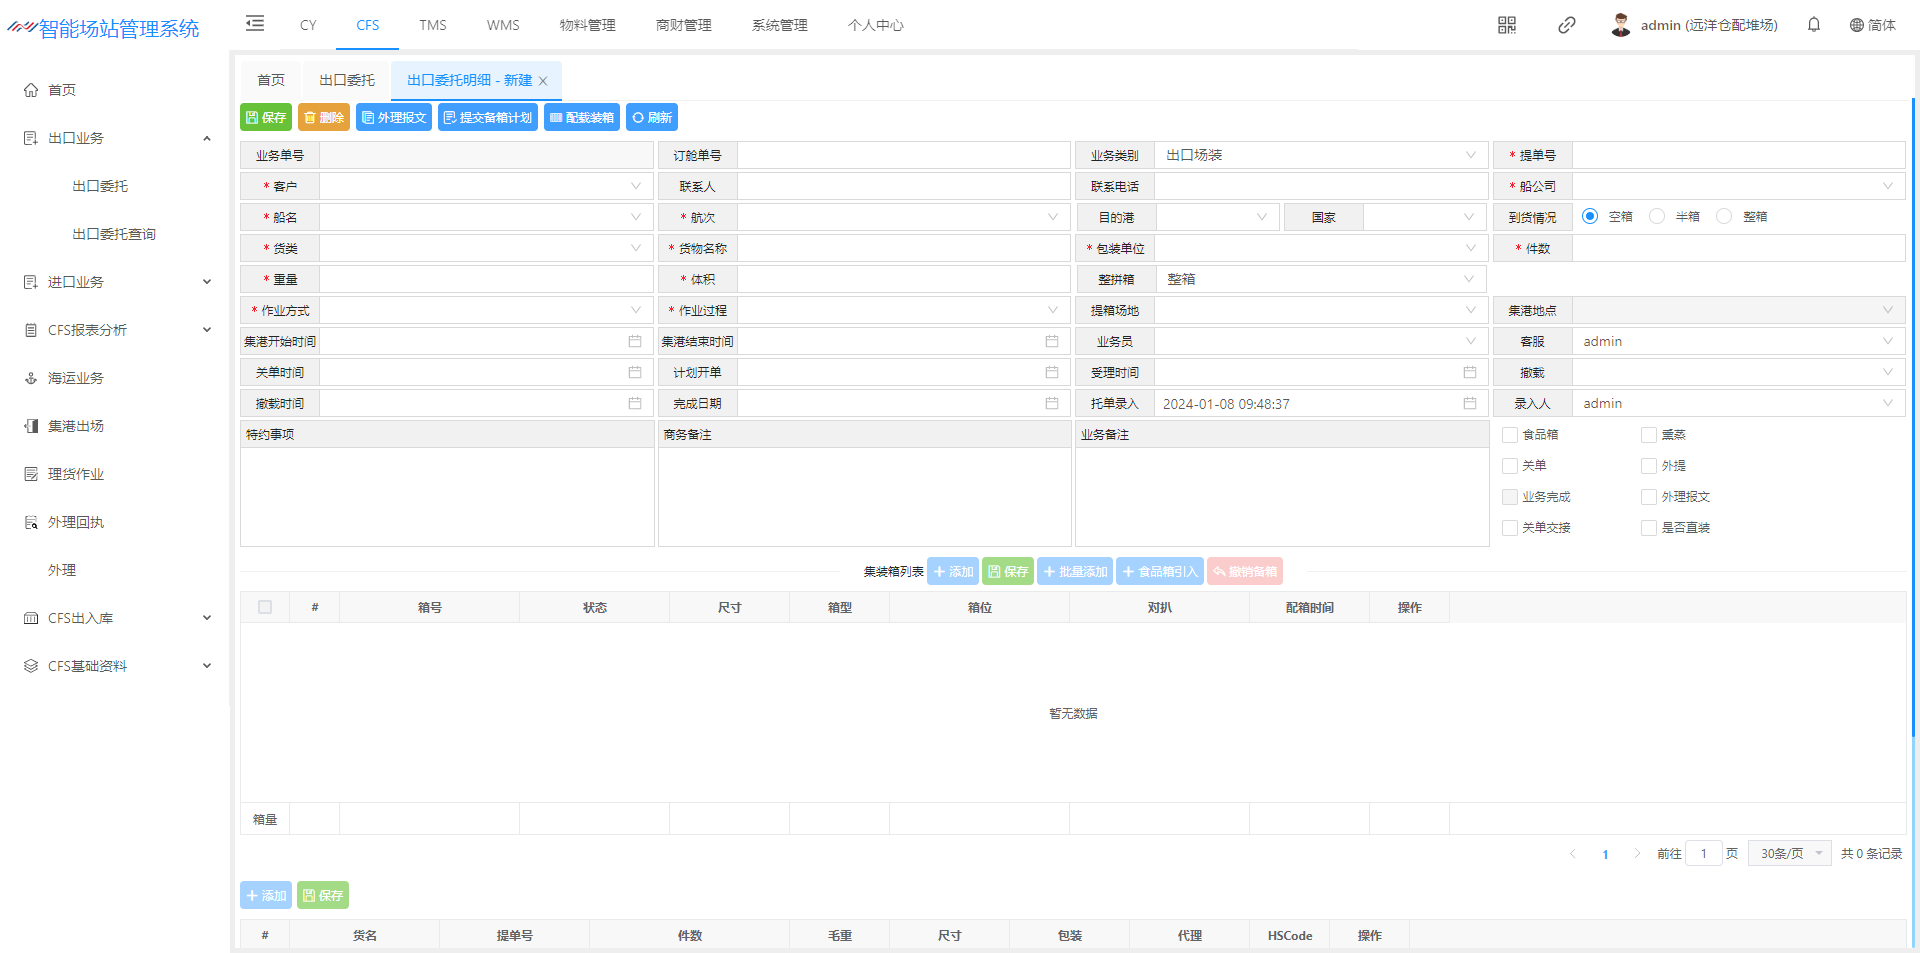
Task: Select the 半箱 radio option
Action: click(1657, 216)
